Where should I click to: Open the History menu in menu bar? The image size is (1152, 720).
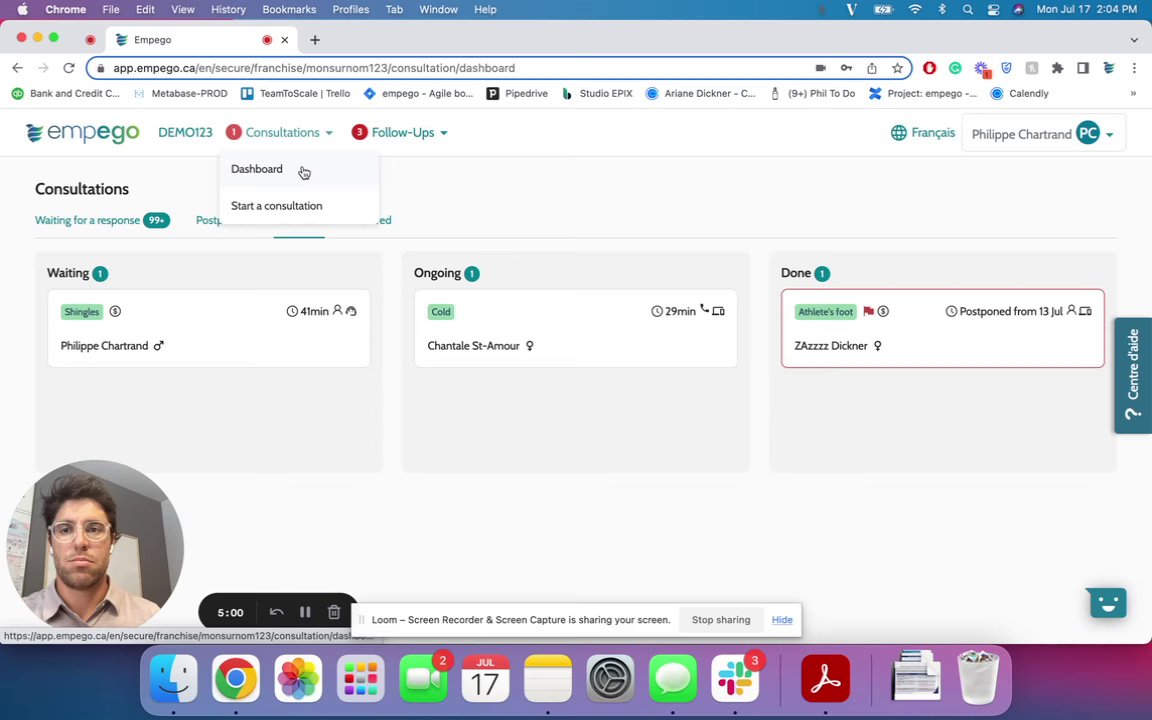click(228, 10)
